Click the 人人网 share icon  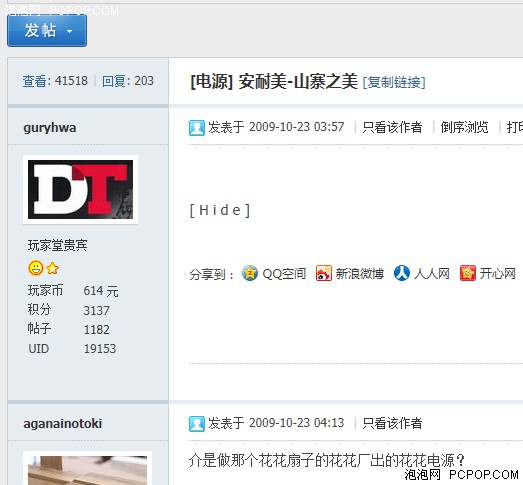tap(402, 274)
